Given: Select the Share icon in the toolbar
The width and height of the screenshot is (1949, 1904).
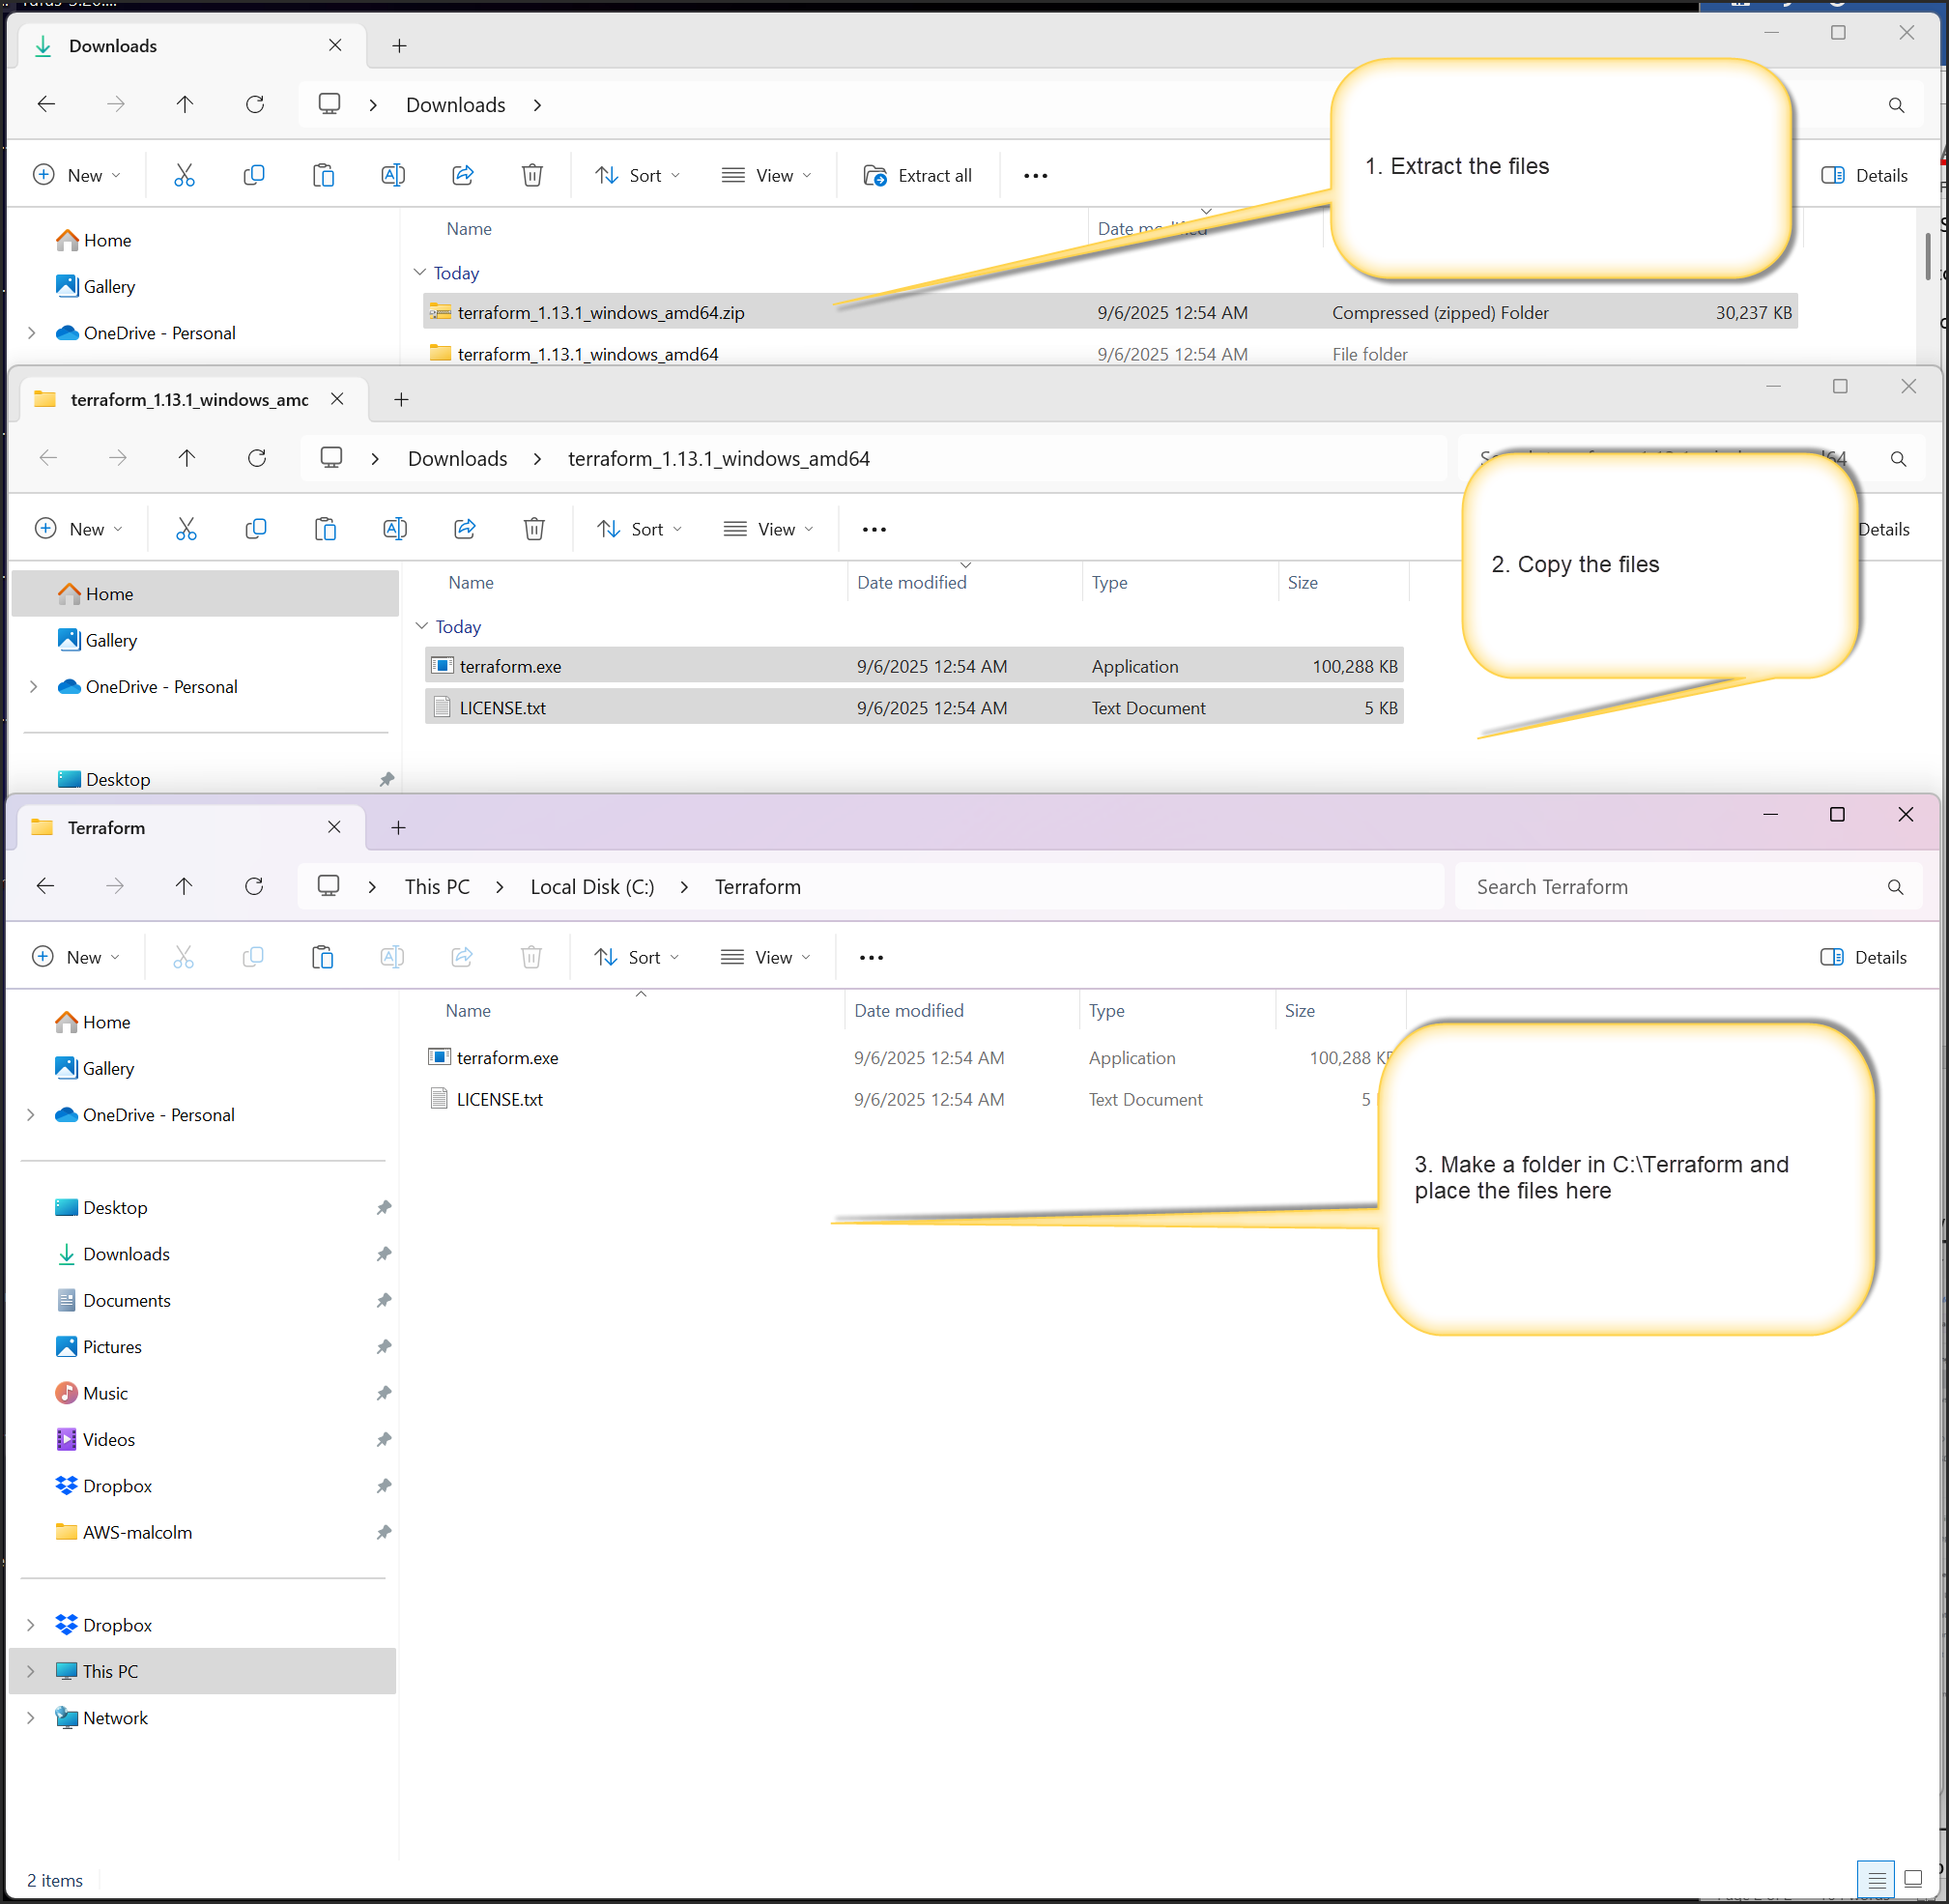Looking at the screenshot, I should tap(462, 957).
